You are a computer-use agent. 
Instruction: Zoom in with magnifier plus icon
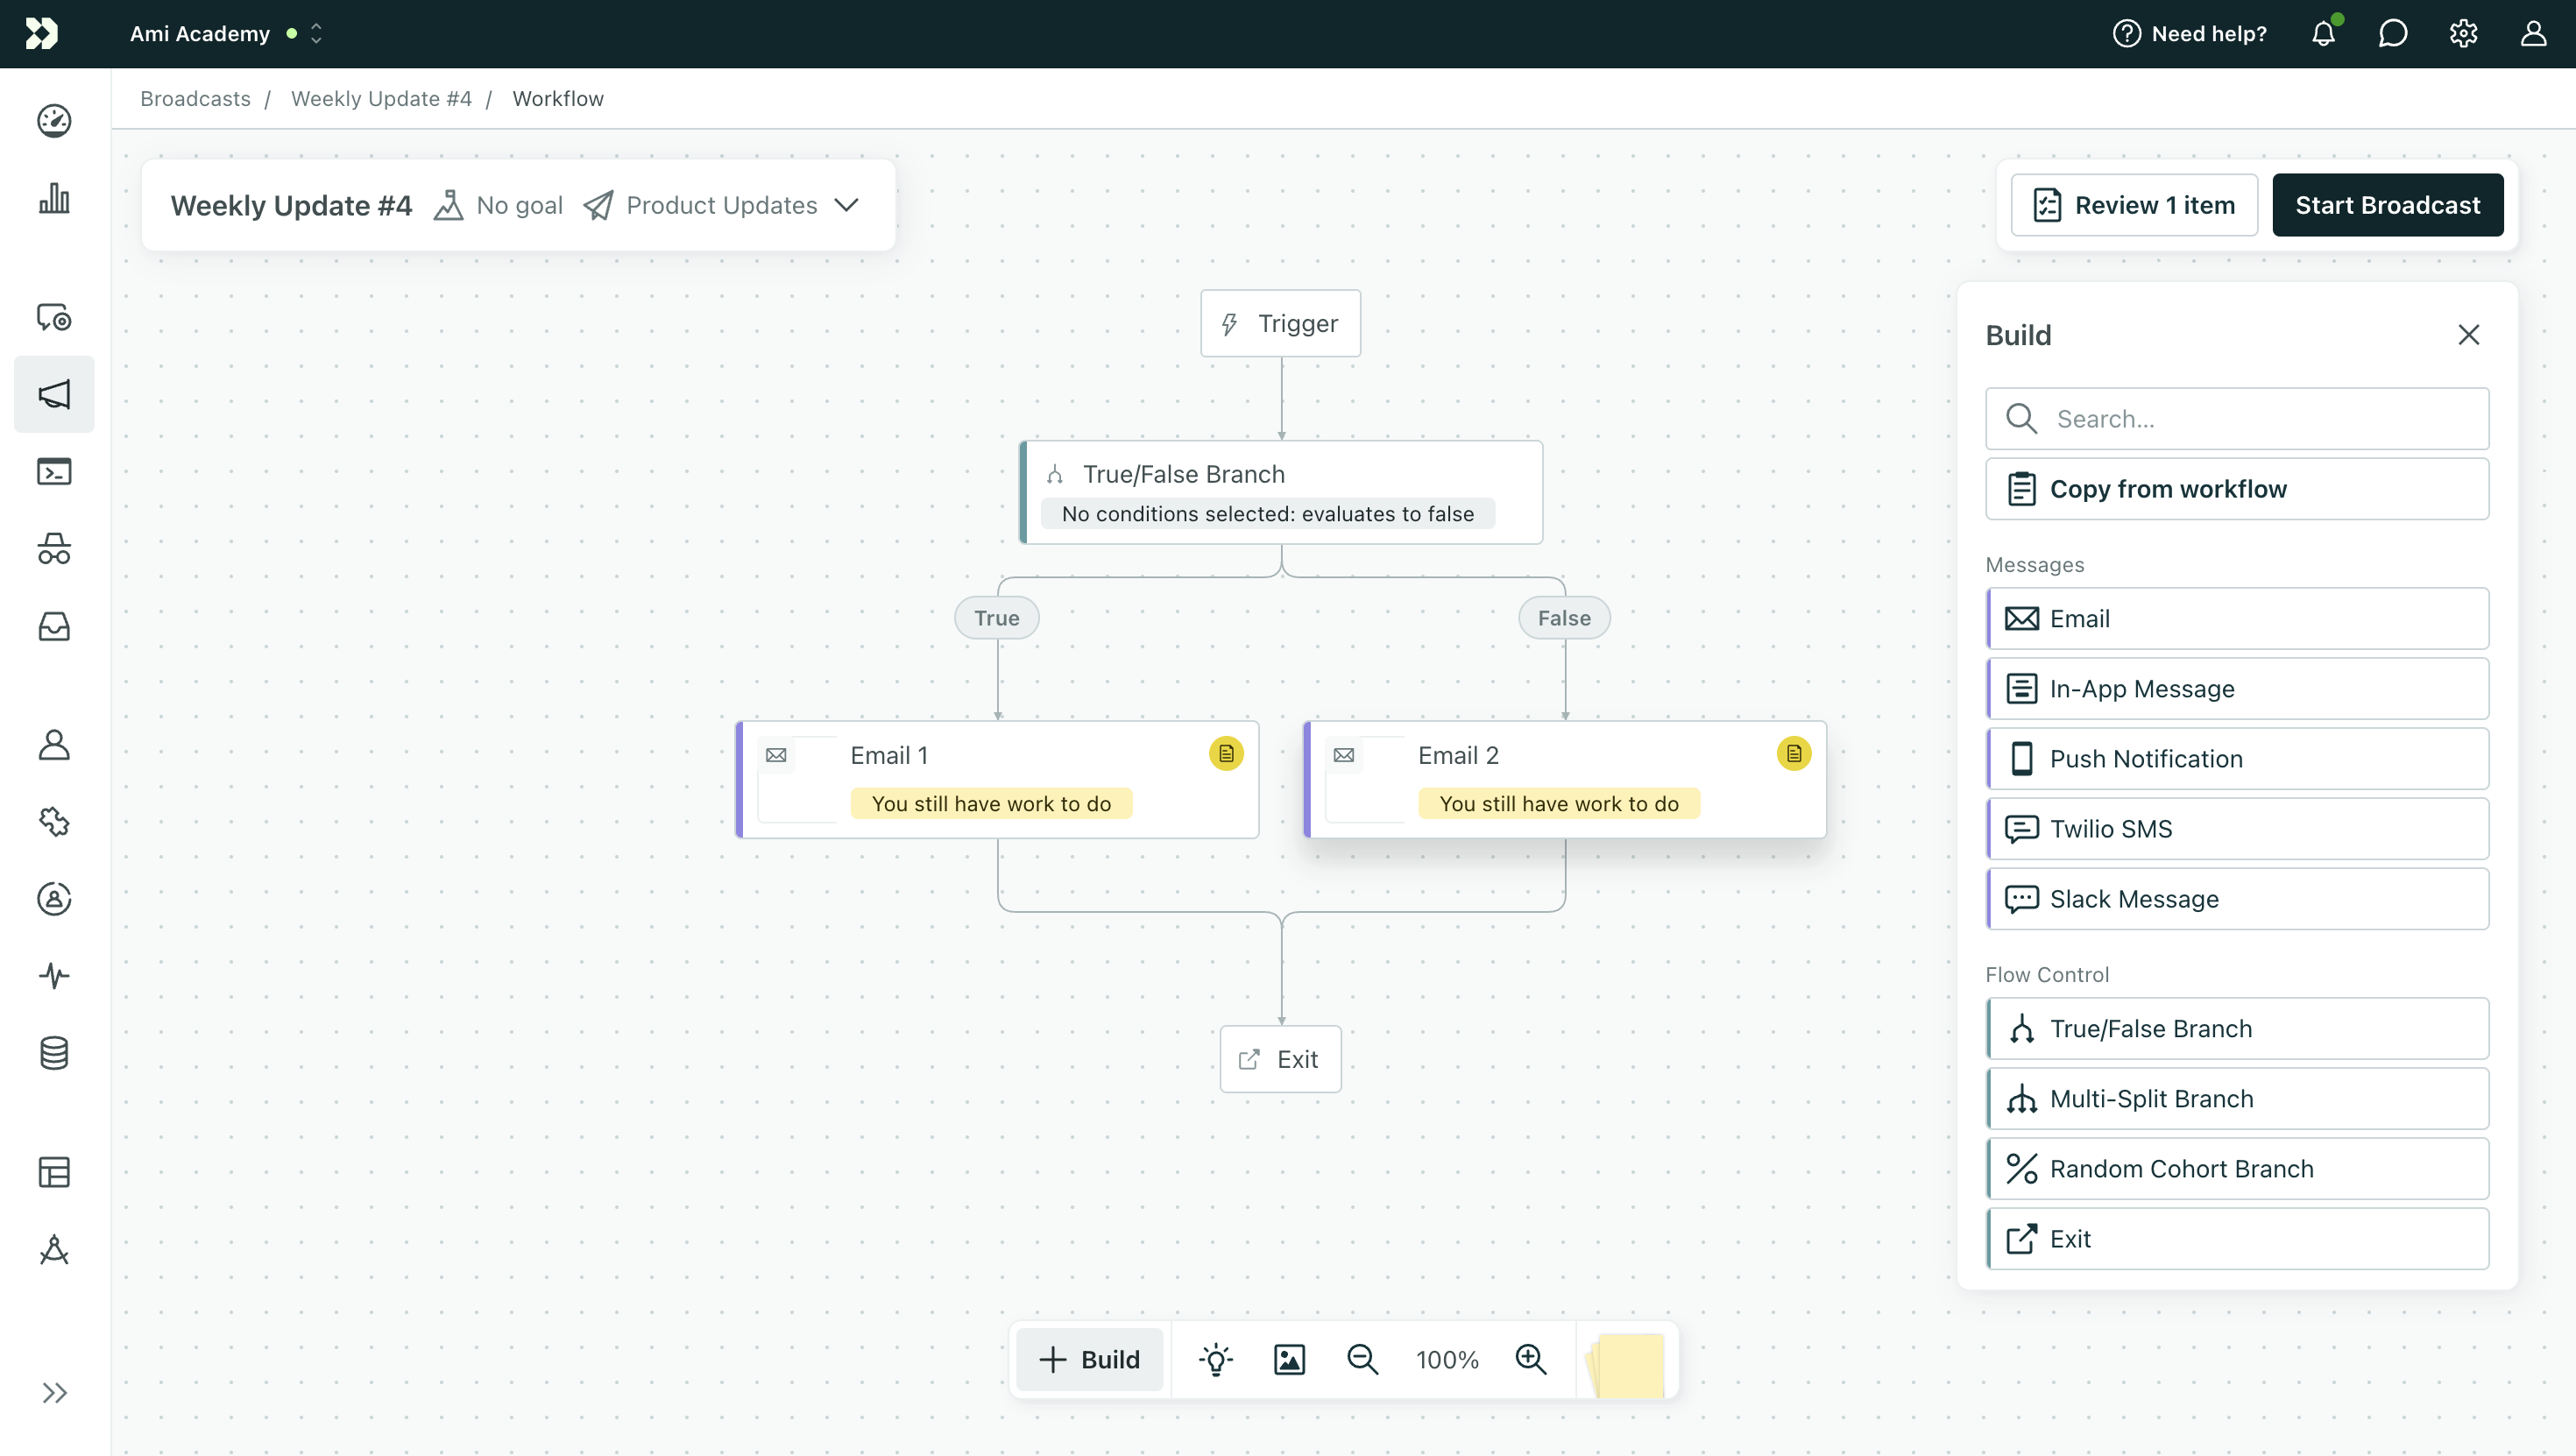(x=1531, y=1360)
